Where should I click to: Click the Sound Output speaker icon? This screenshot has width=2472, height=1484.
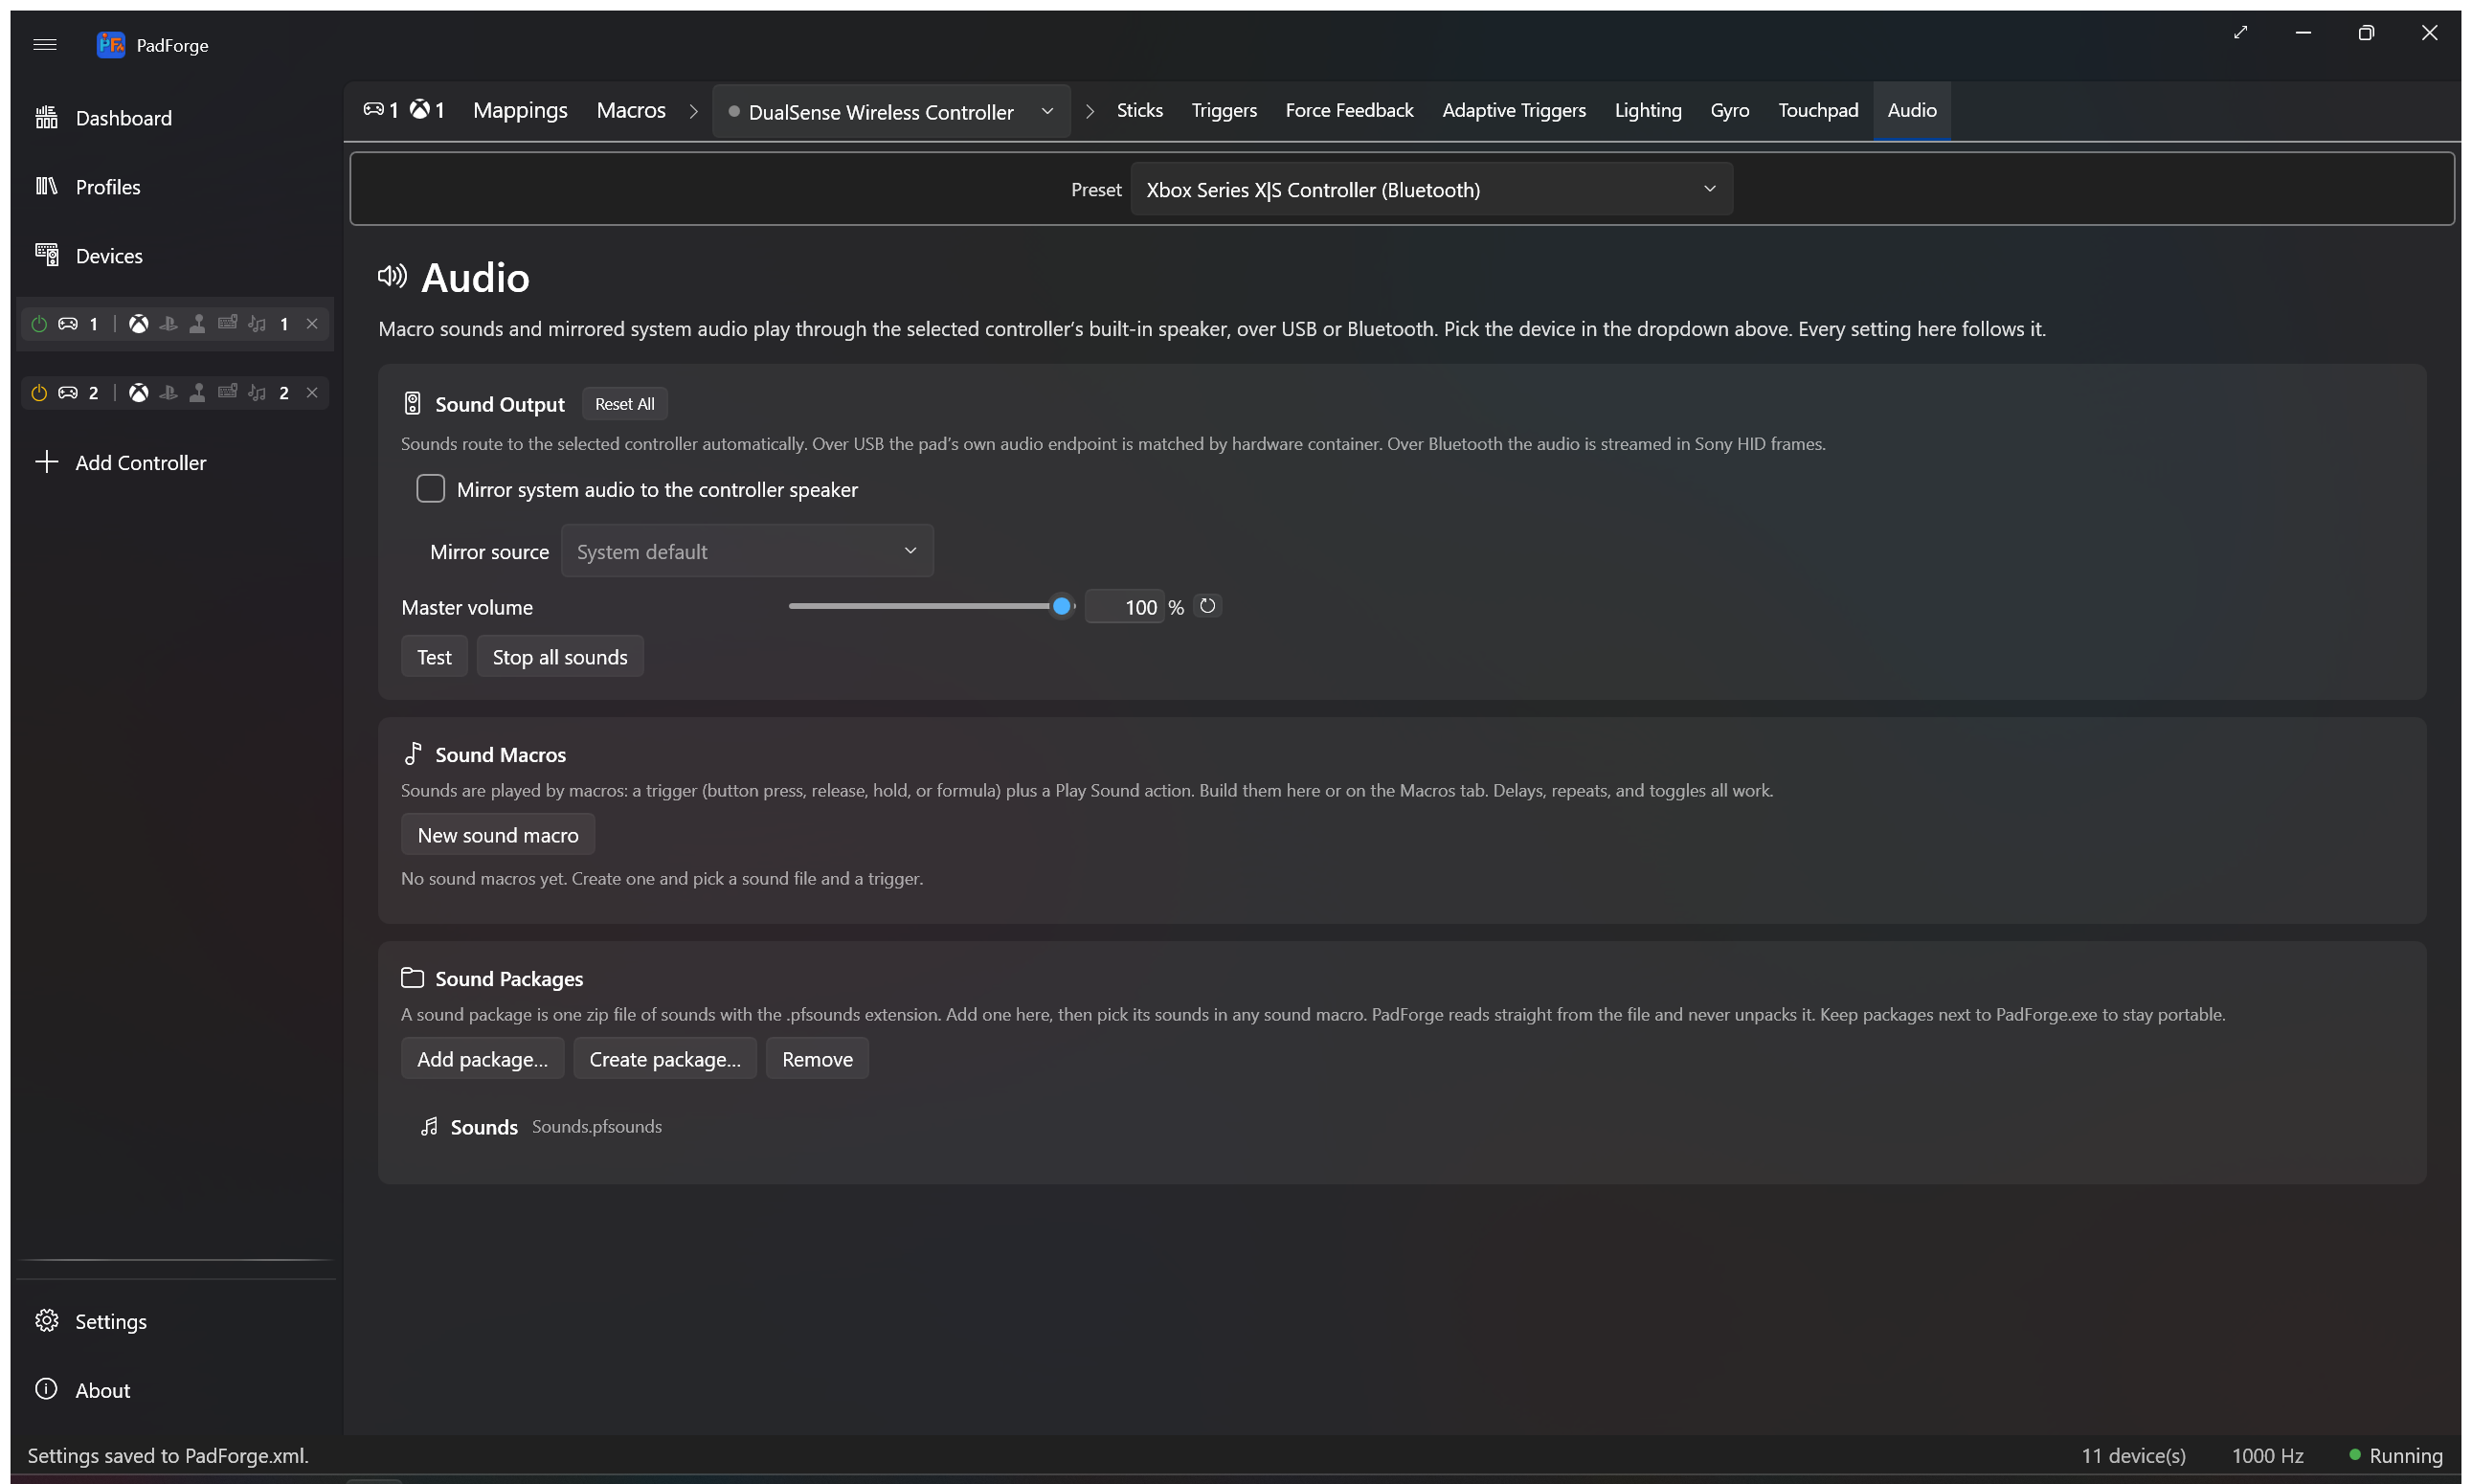coord(412,403)
